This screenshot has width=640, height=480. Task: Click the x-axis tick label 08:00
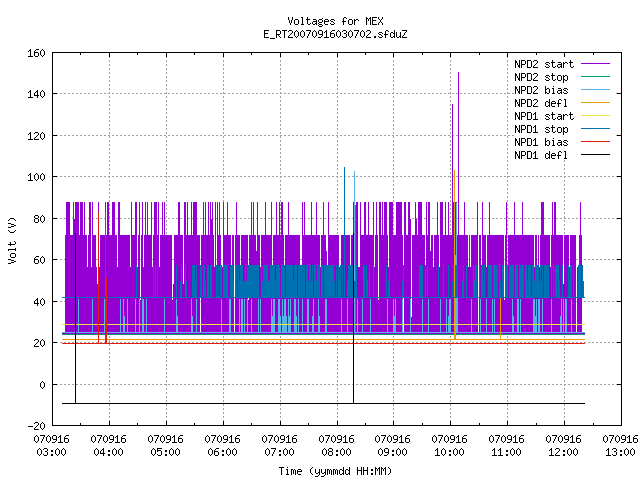tap(336, 452)
